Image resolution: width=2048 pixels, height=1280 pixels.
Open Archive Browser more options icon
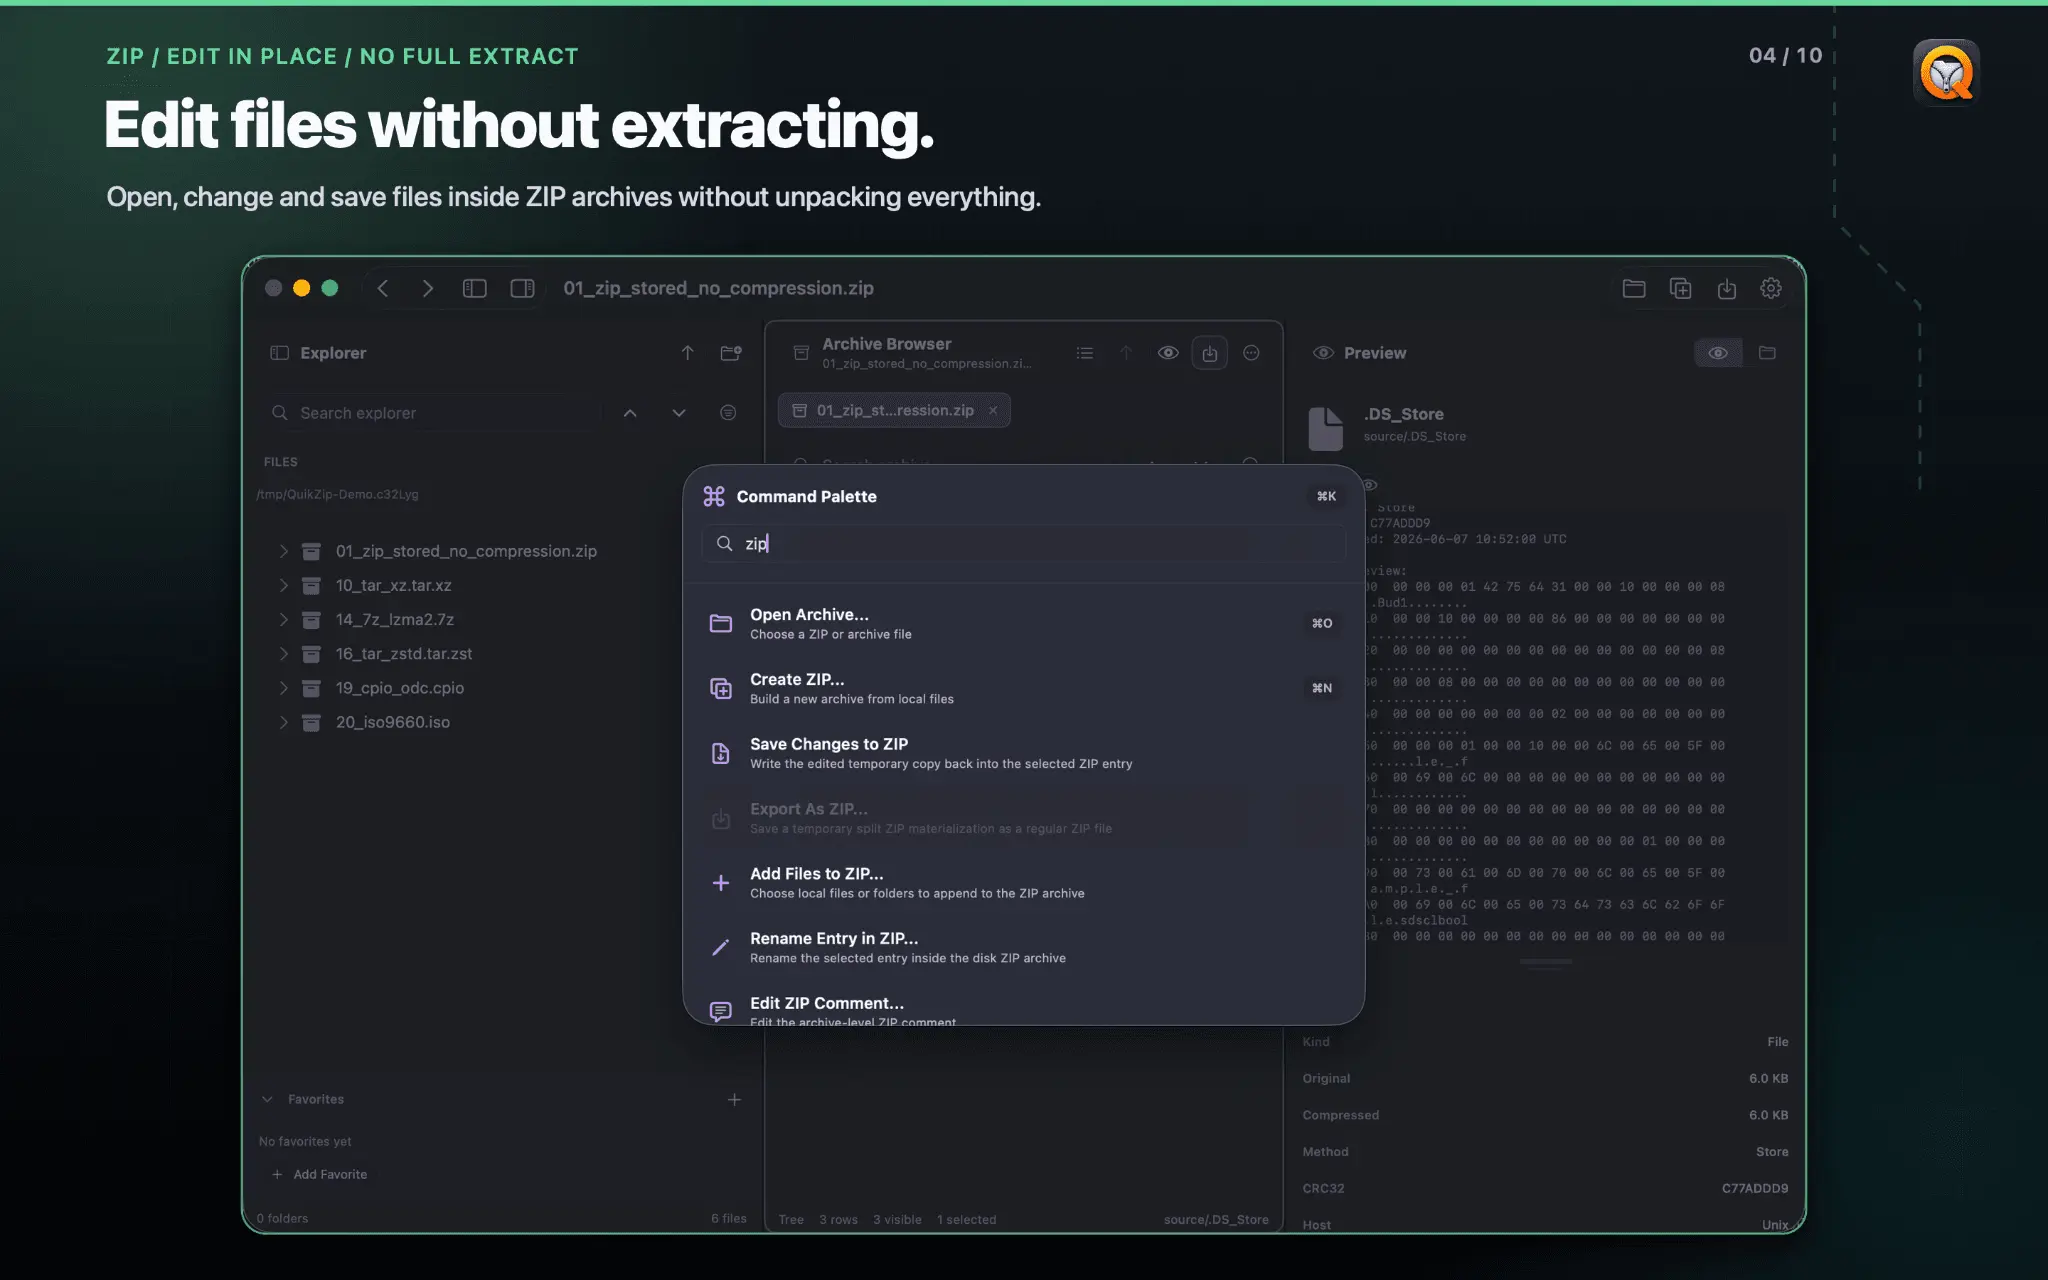point(1251,353)
